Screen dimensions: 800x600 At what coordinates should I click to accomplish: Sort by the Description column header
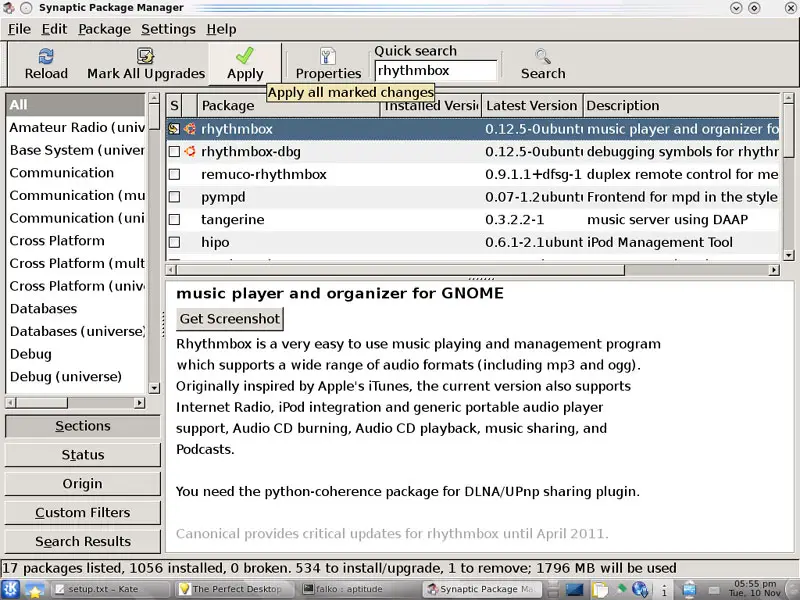[x=681, y=106]
